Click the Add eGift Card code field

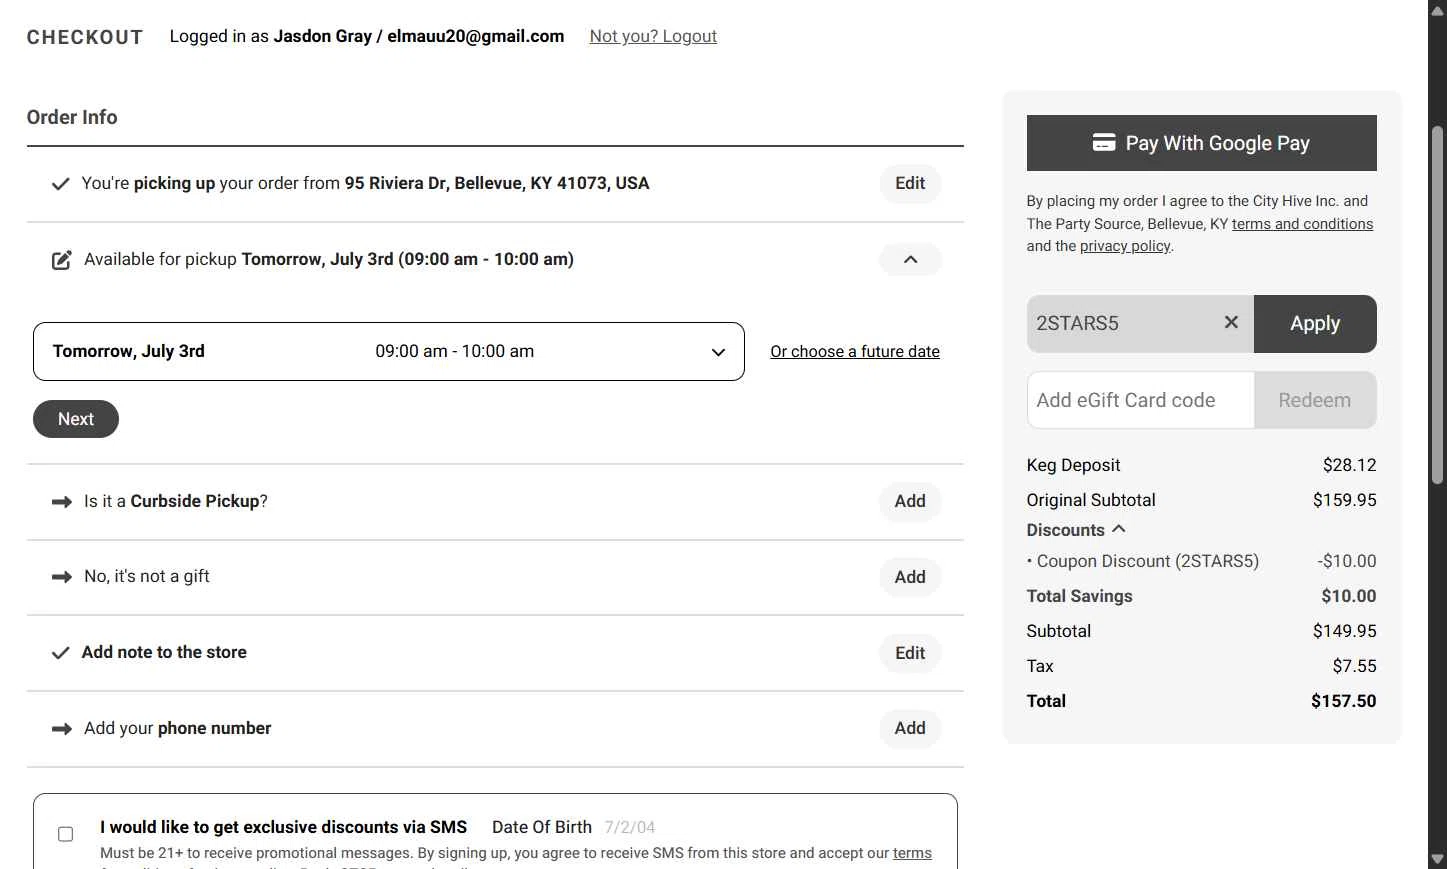pos(1140,400)
